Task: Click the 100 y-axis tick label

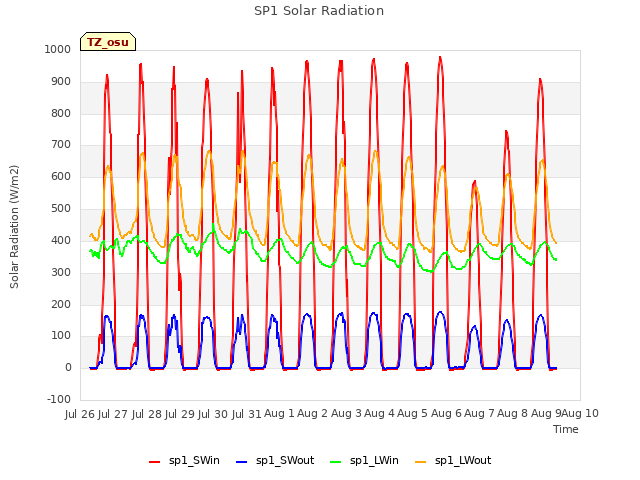Action: (x=61, y=336)
